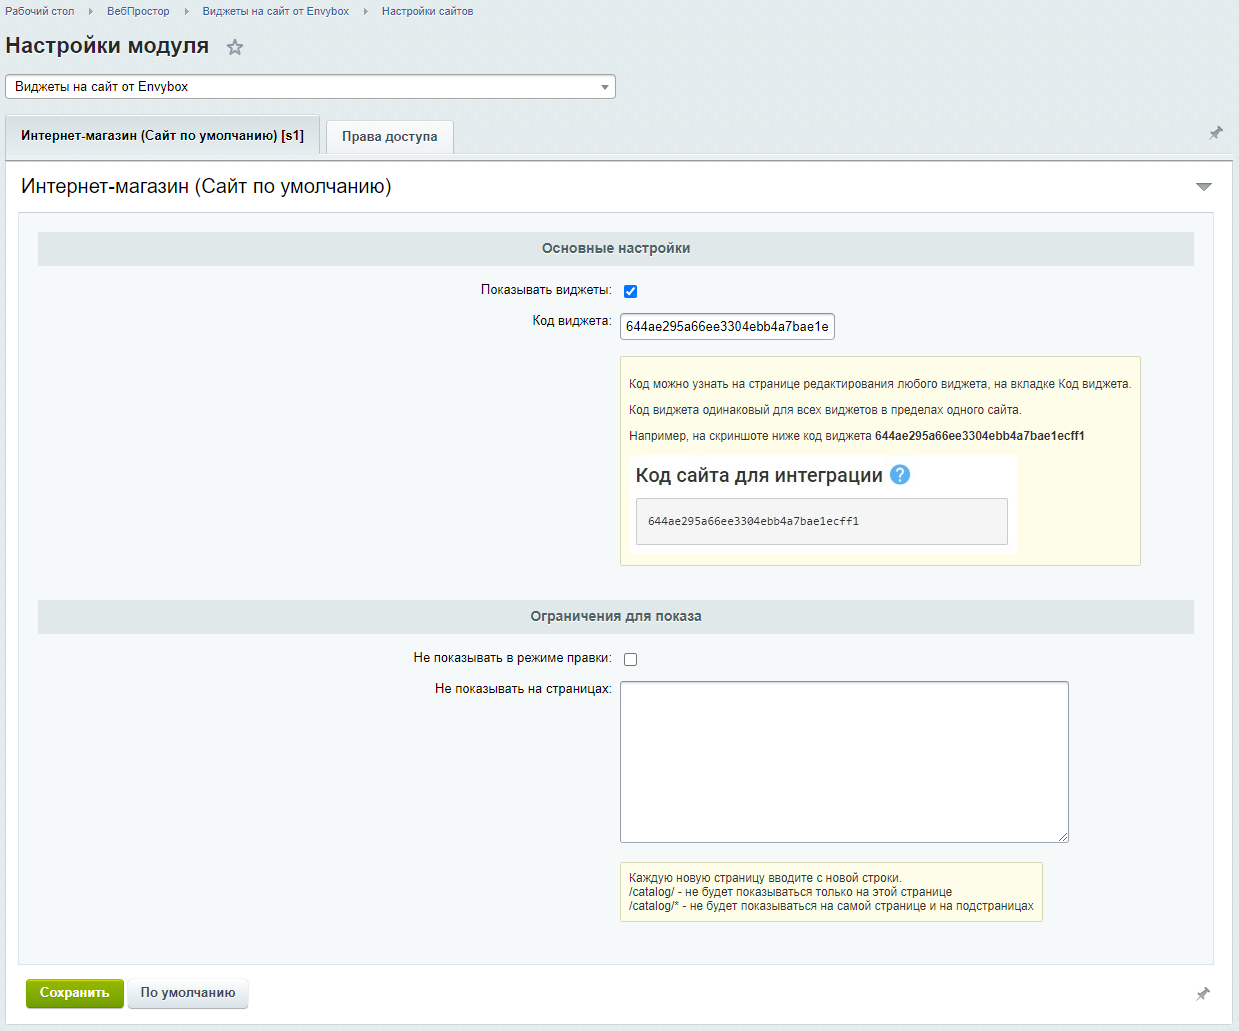Image resolution: width=1239 pixels, height=1031 pixels.
Task: Click the Код виджета input field
Action: (727, 327)
